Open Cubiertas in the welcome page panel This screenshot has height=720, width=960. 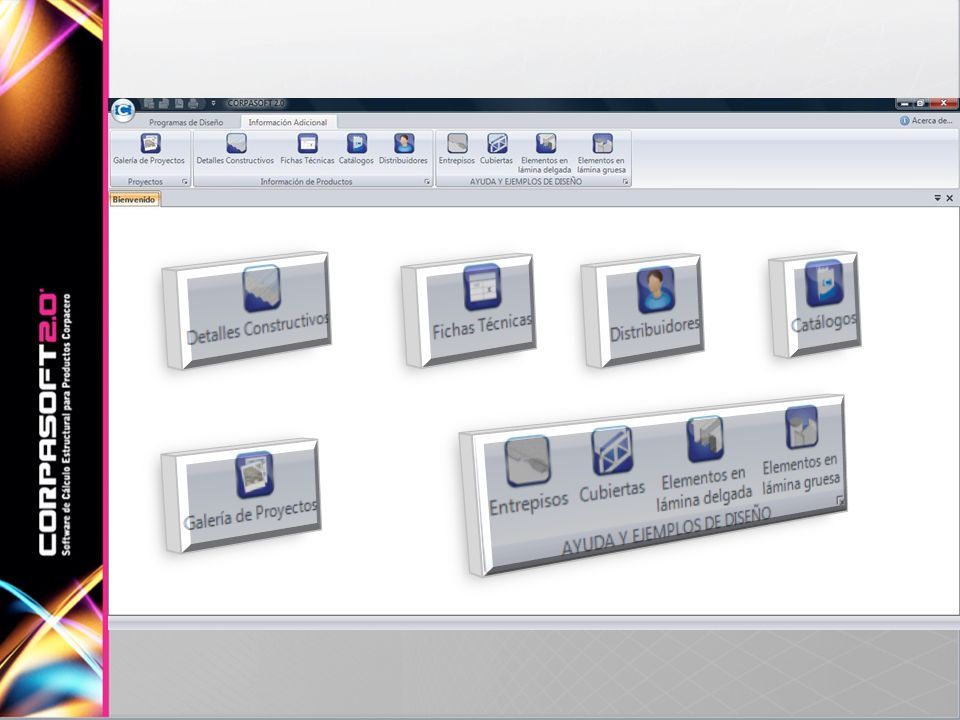tap(612, 465)
